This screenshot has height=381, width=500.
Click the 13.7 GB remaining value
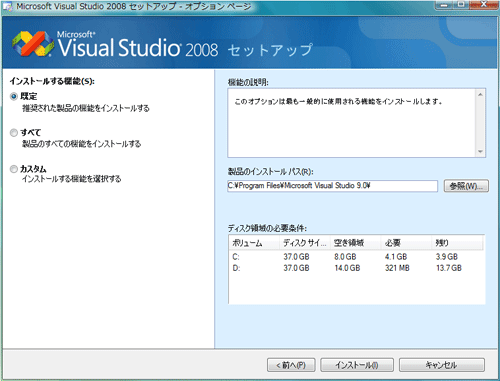click(x=449, y=268)
